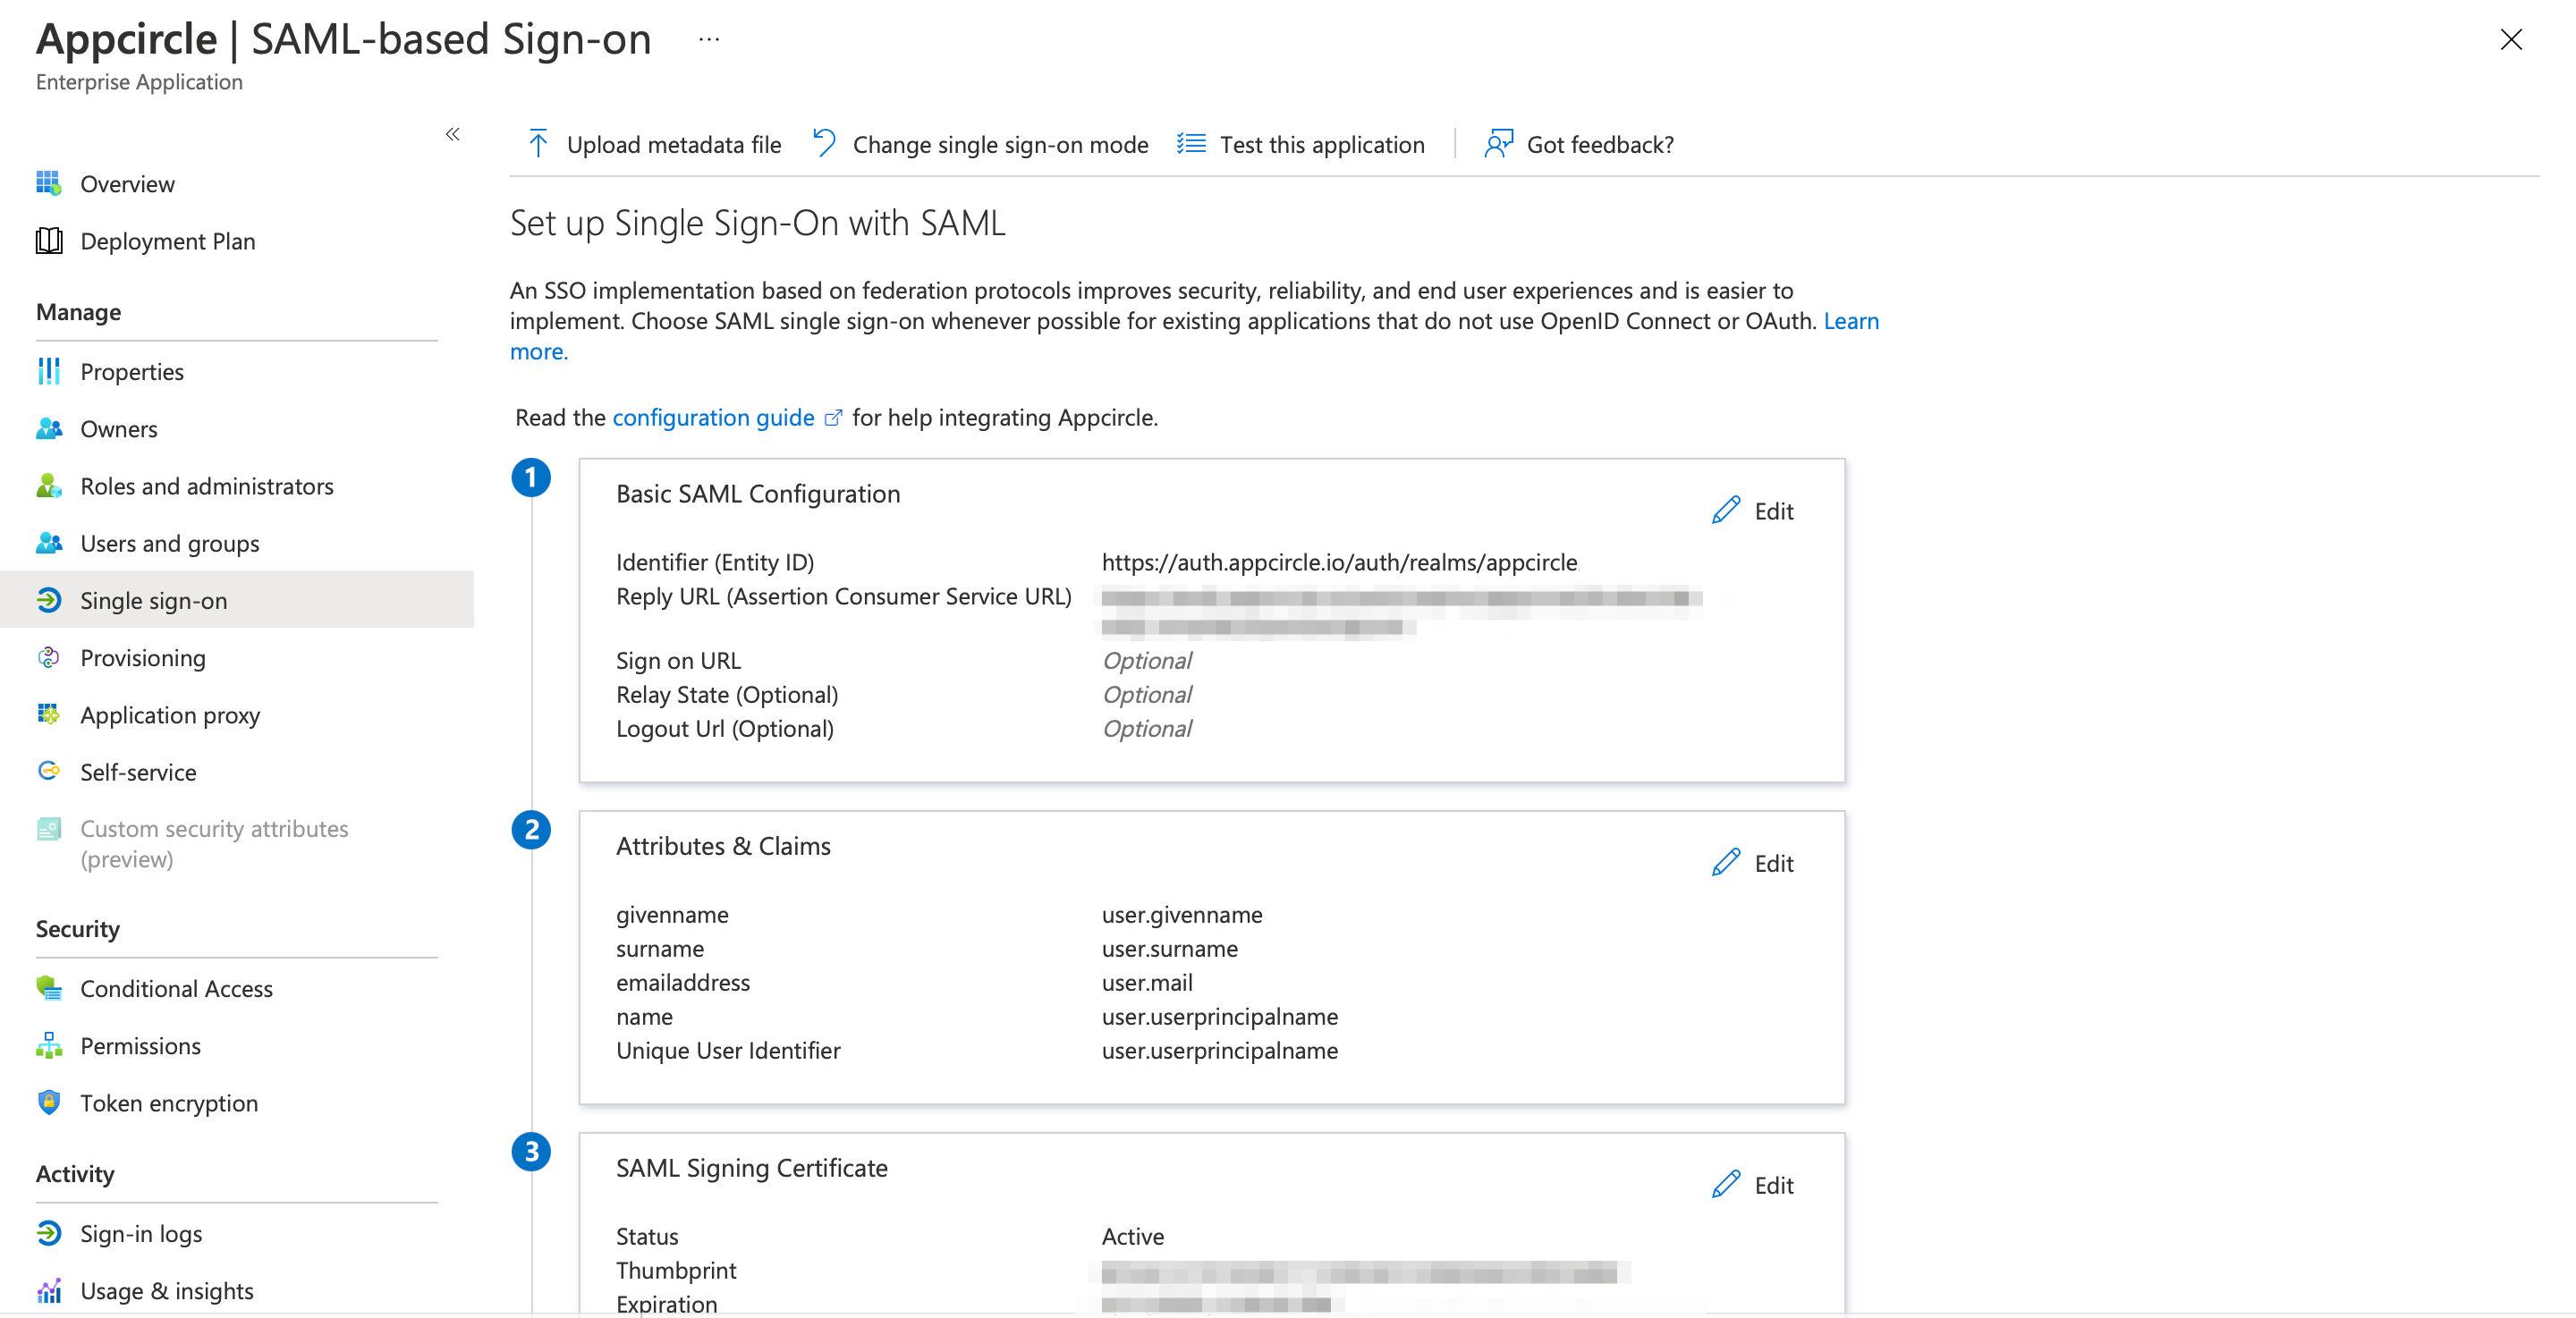Click the pencil icon for Basic SAML Configuration
This screenshot has width=2576, height=1318.
pos(1726,510)
